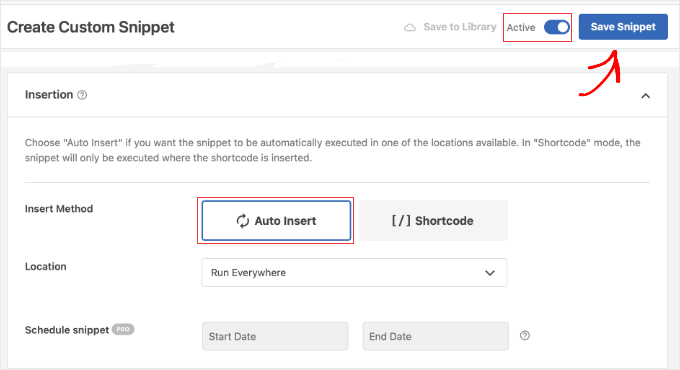Click the Location label
The image size is (680, 370).
point(46,266)
